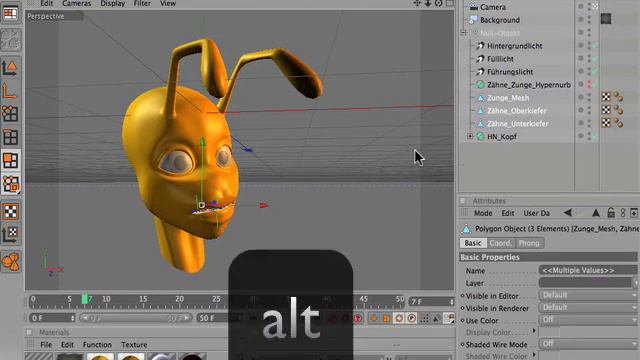Screen dimensions: 640x360
Task: Open the Attributes Mode menu
Action: 483,213
